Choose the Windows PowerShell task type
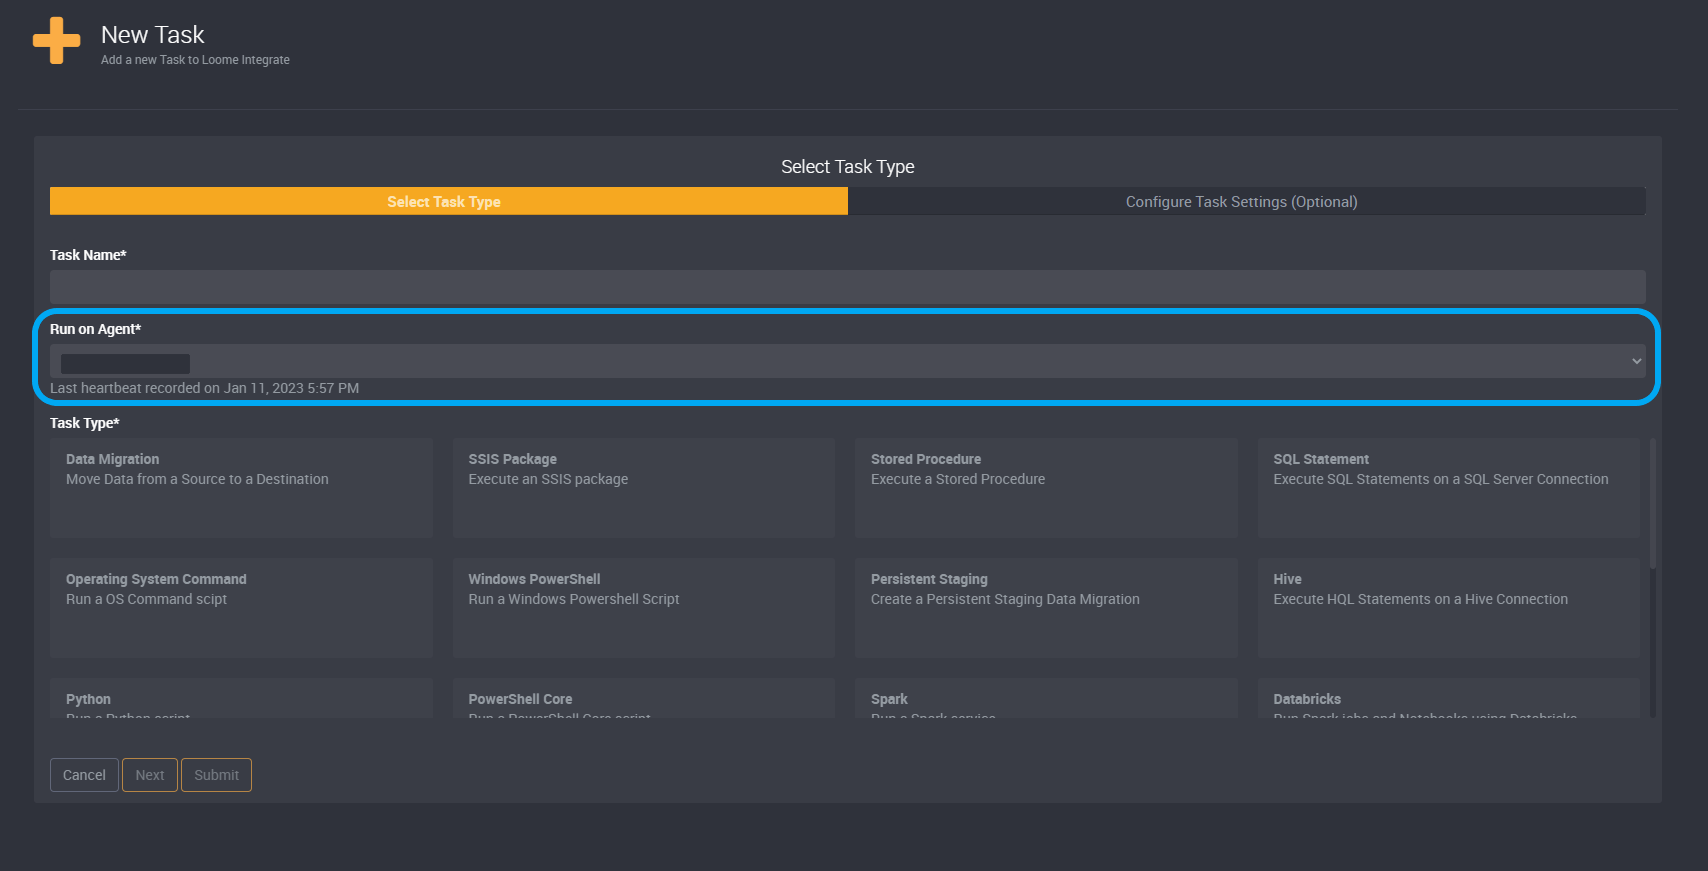Screen dimensions: 1708x871 pos(644,608)
